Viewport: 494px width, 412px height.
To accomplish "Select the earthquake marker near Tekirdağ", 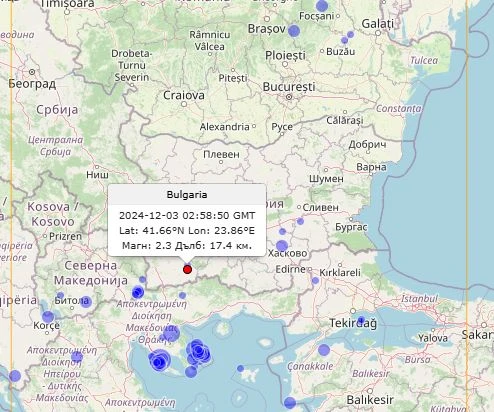I will pos(361,320).
